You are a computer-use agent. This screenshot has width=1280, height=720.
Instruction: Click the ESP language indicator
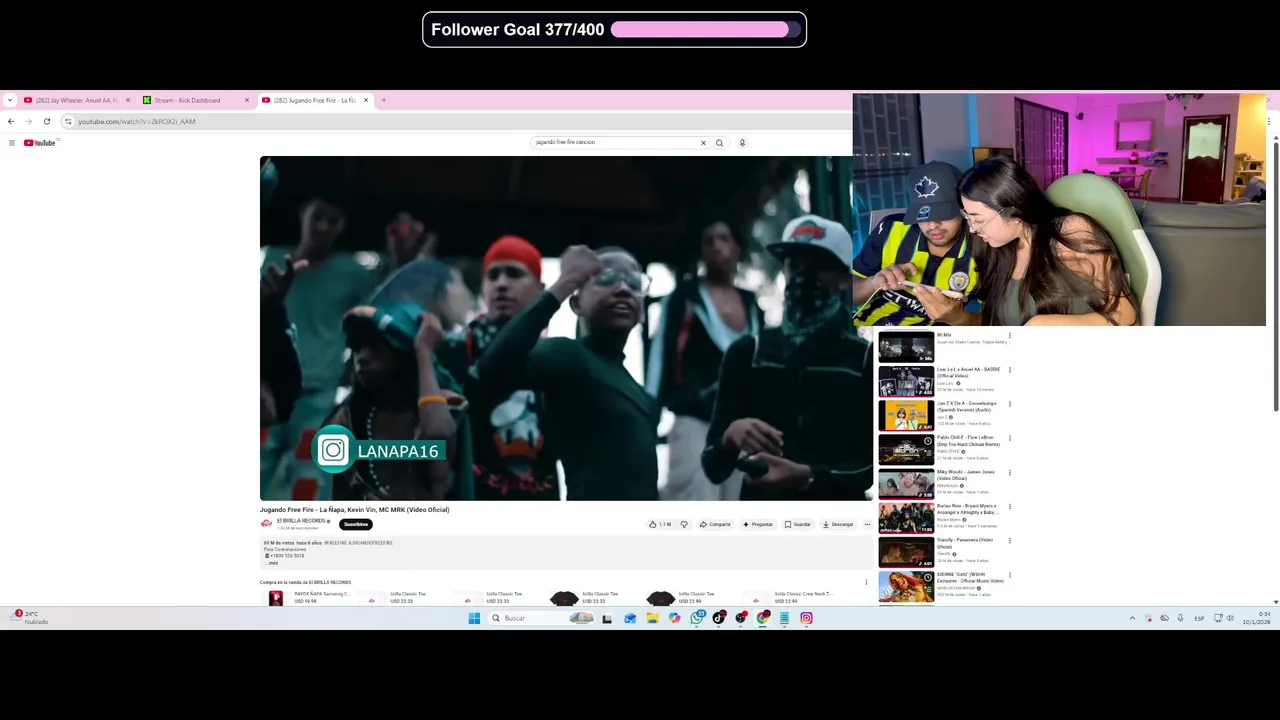click(1199, 618)
